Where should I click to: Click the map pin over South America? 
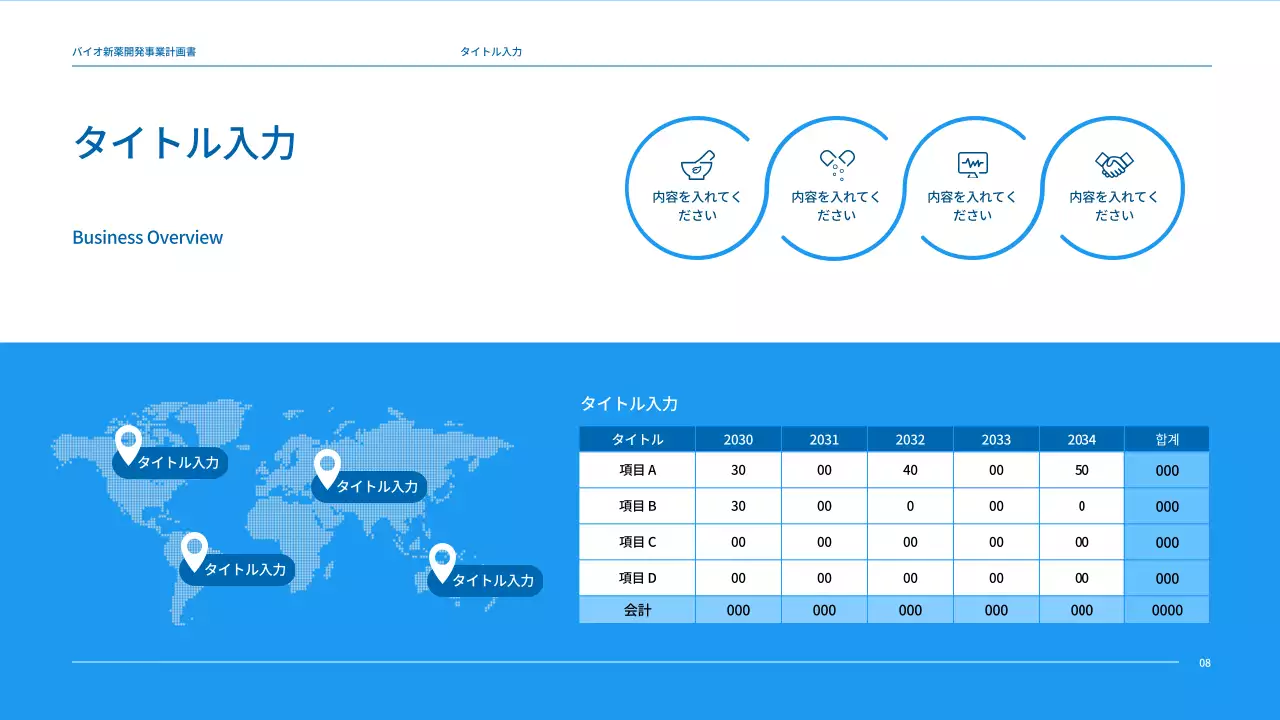194,550
